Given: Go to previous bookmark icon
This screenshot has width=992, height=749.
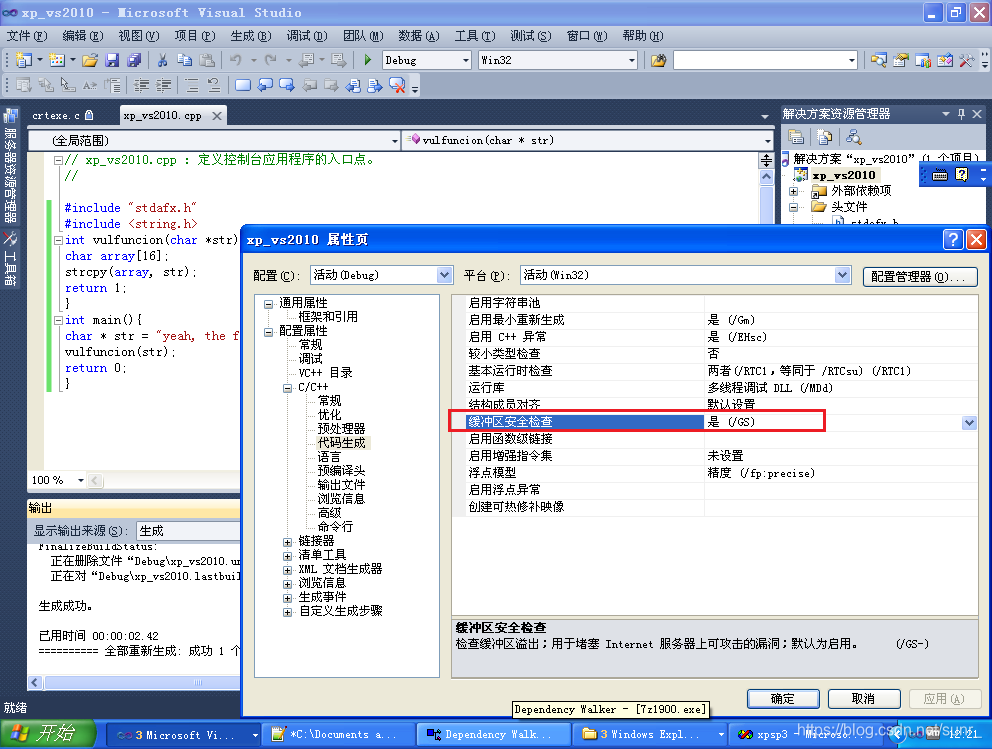Looking at the screenshot, I should click(x=265, y=85).
